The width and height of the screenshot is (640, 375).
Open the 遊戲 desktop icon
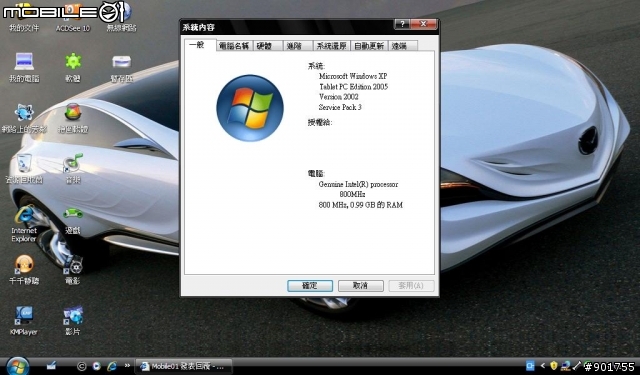(73, 220)
